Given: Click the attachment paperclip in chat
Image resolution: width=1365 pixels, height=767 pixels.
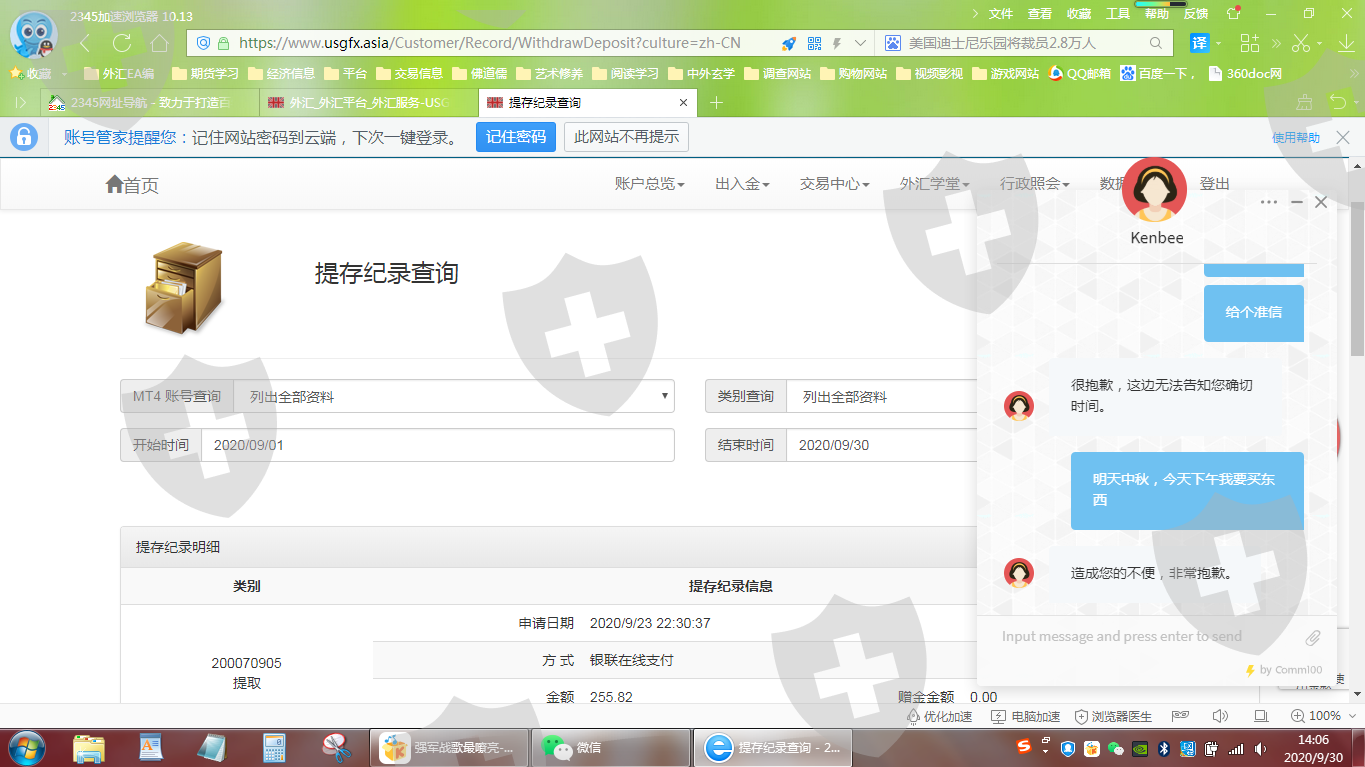Looking at the screenshot, I should point(1313,637).
